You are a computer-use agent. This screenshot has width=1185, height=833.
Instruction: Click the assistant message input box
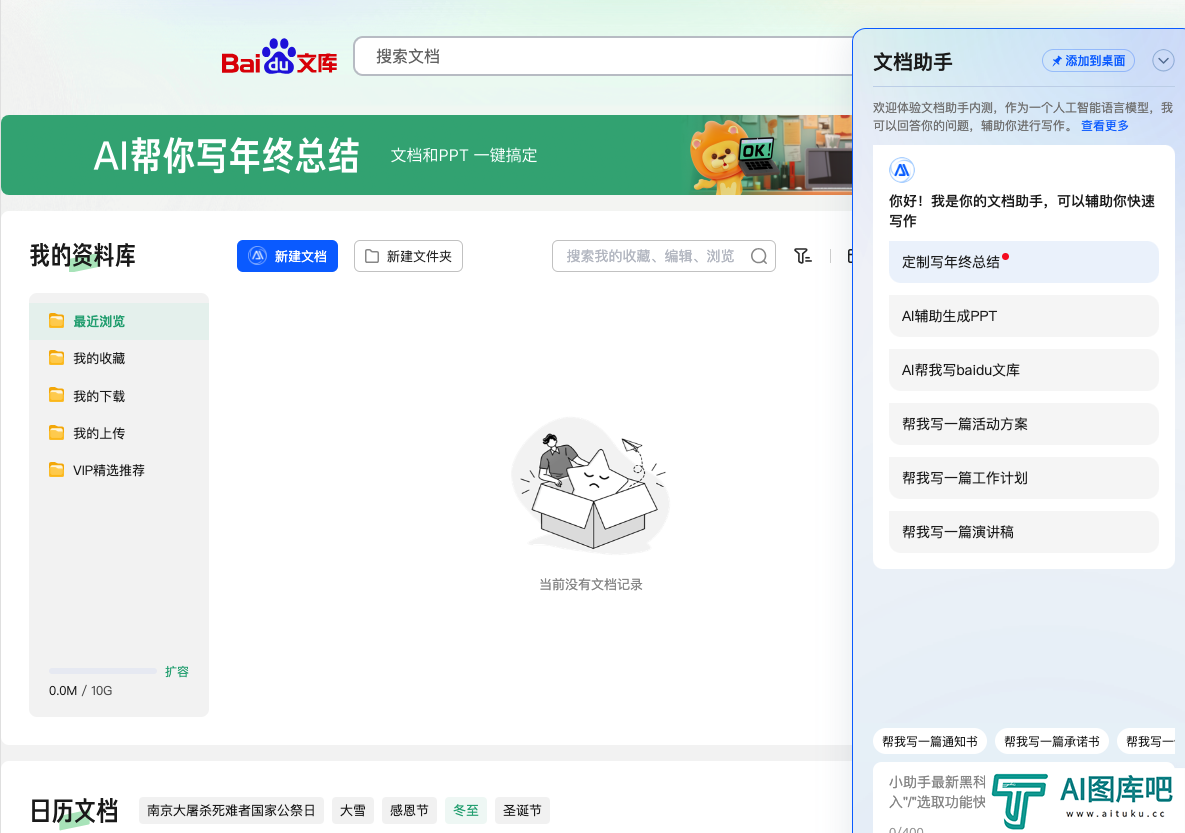(1023, 797)
